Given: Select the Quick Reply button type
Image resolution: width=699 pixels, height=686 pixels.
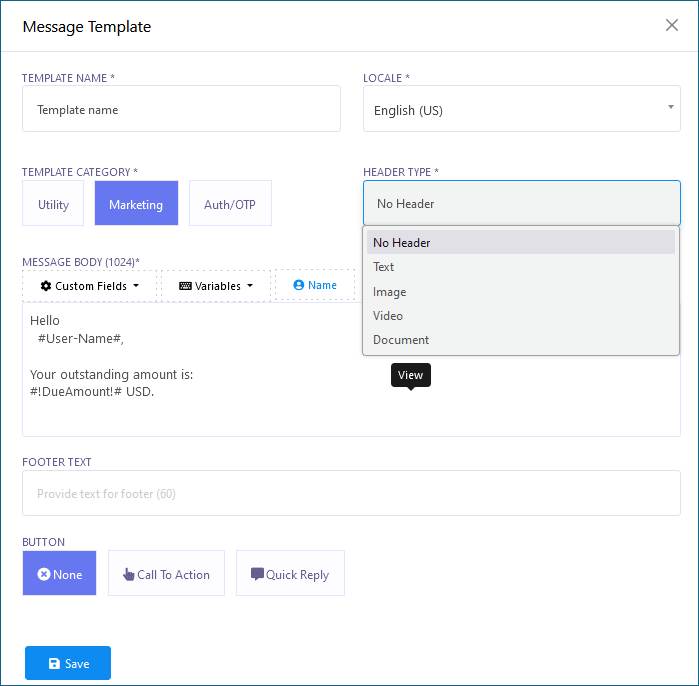Looking at the screenshot, I should (x=290, y=574).
